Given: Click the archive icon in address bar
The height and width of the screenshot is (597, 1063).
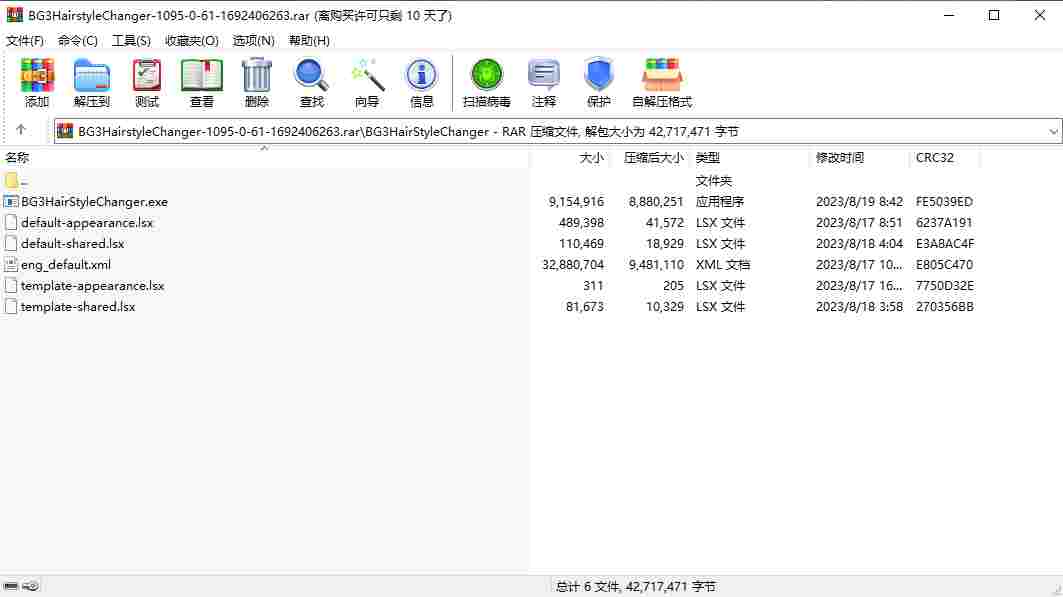Looking at the screenshot, I should (65, 131).
